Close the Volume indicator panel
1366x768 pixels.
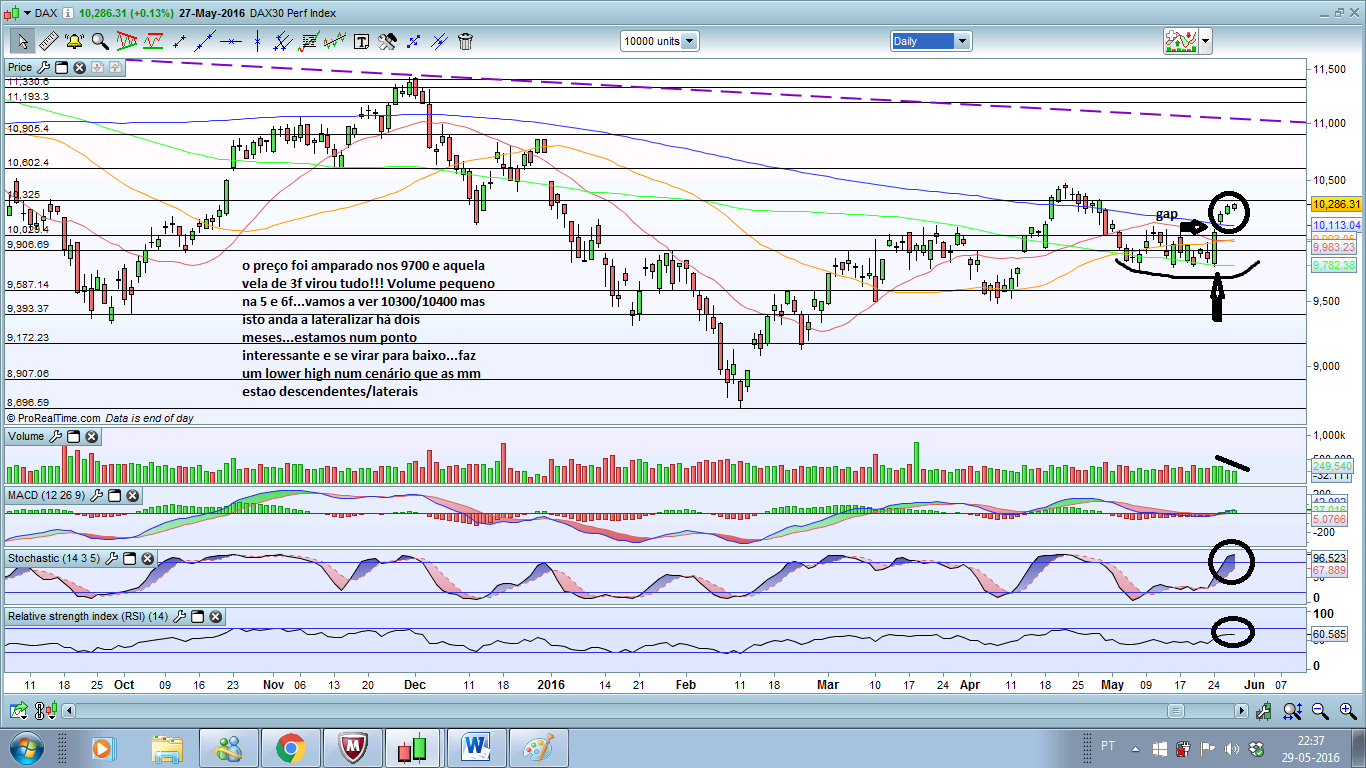[x=91, y=437]
